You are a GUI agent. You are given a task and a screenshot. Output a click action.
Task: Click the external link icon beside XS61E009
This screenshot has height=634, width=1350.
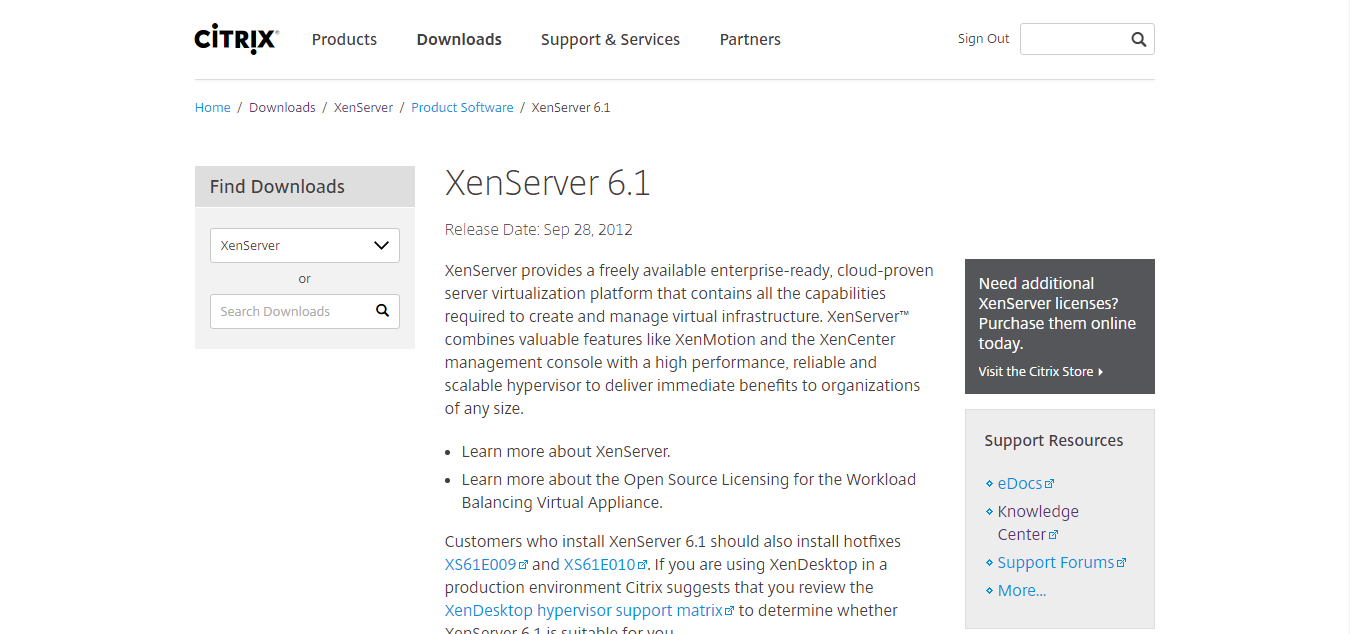pos(523,565)
